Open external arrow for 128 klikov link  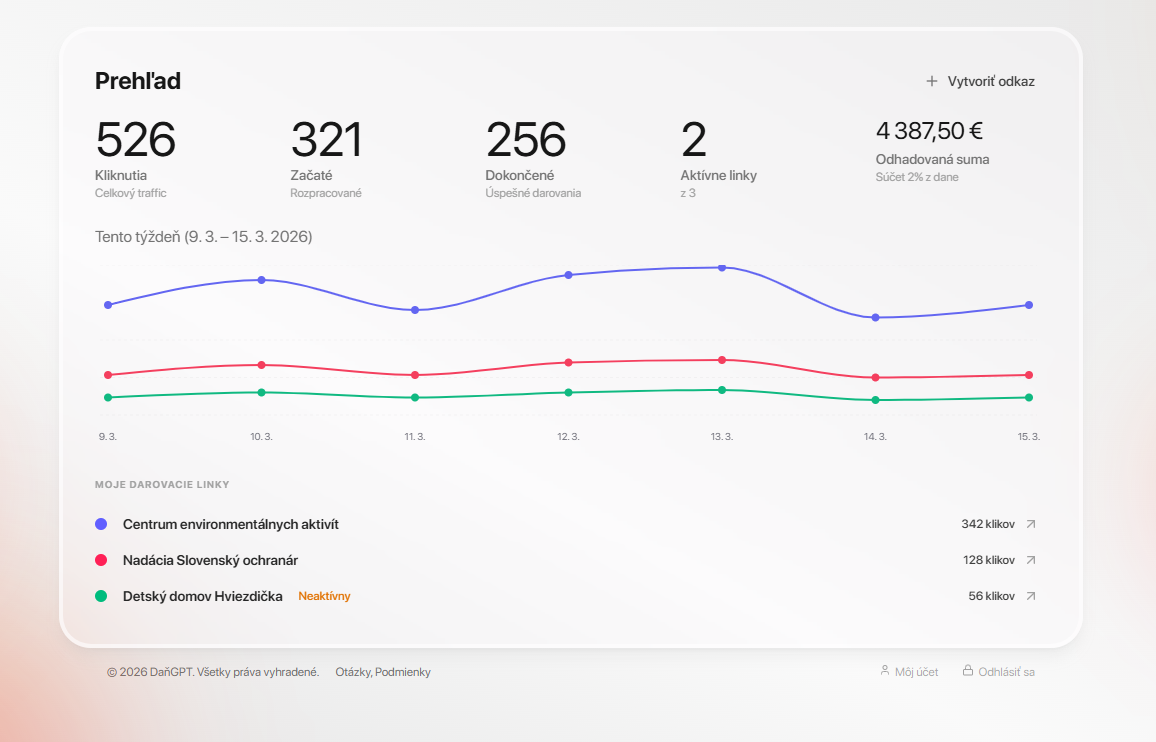click(1031, 560)
